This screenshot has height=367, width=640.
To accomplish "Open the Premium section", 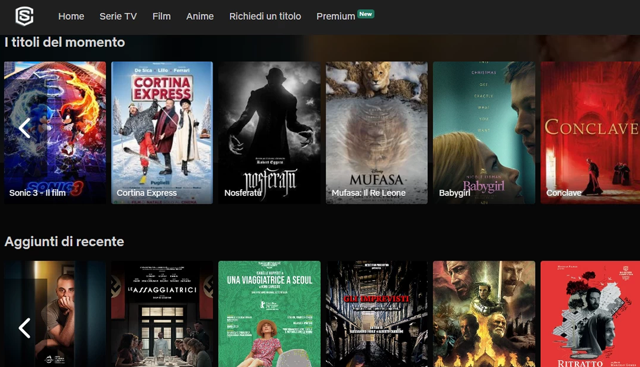I will pos(336,16).
